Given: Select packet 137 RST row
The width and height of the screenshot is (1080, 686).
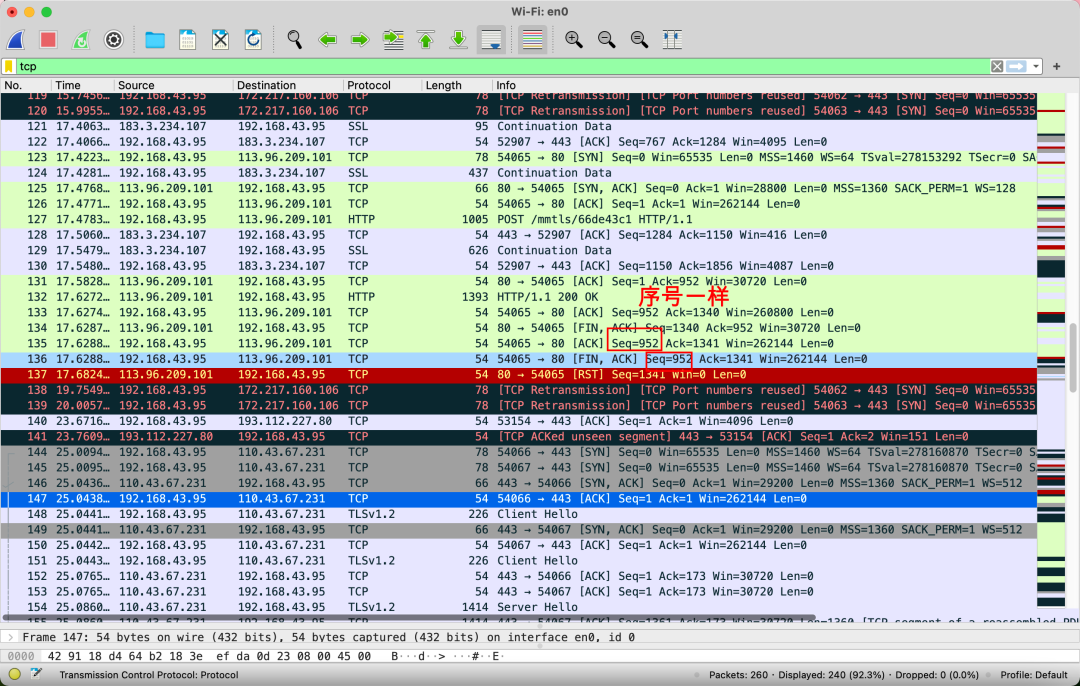Looking at the screenshot, I should pos(519,374).
